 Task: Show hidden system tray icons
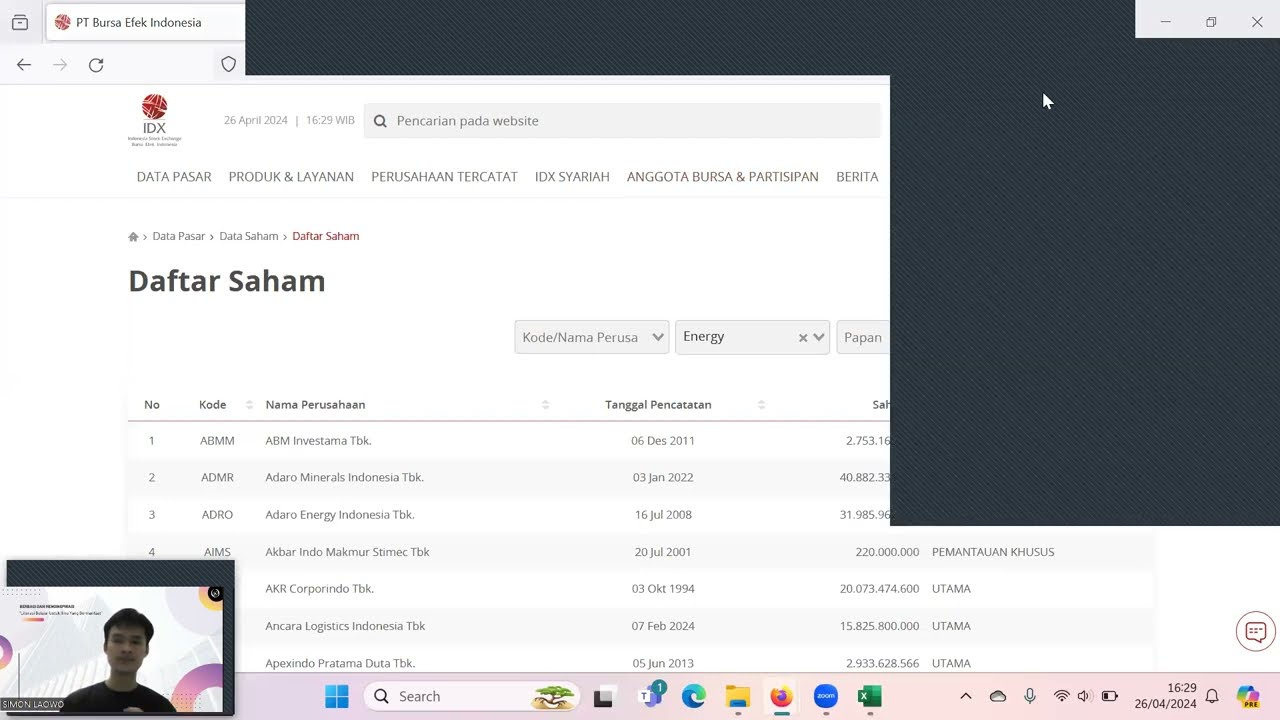pos(965,697)
